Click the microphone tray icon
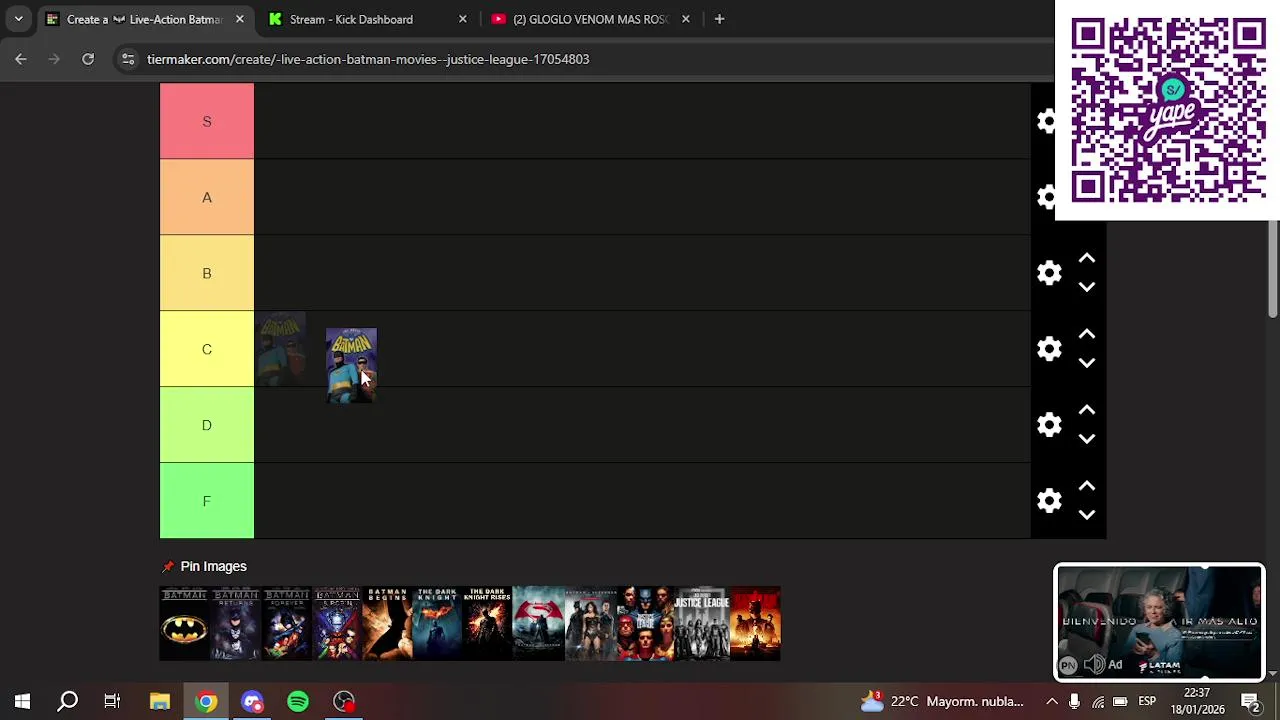The image size is (1280, 720). pos(1074,701)
